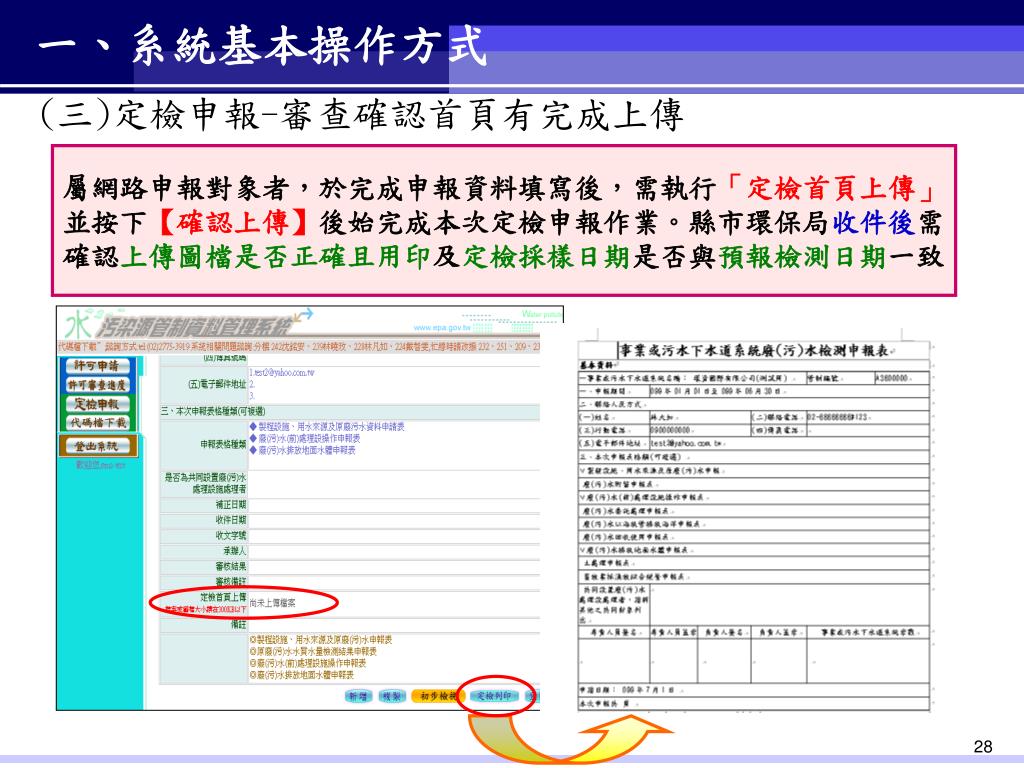Image resolution: width=1024 pixels, height=768 pixels.
Task: Click the (五)電子郵件地址 label
Action: pos(217,384)
